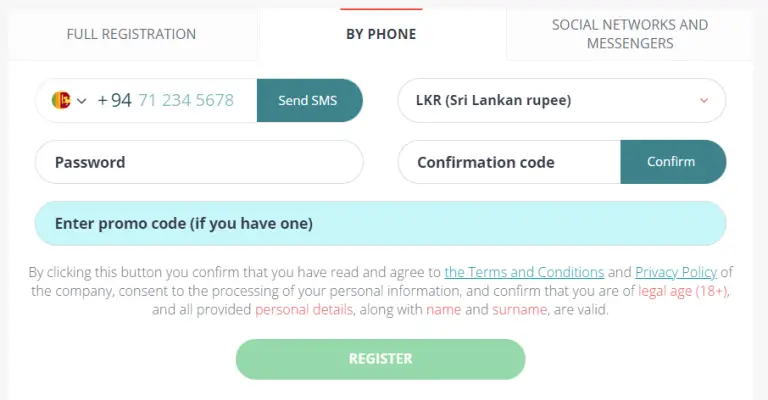Switch to the Full Registration tab
Viewport: 768px width, 400px height.
click(131, 34)
